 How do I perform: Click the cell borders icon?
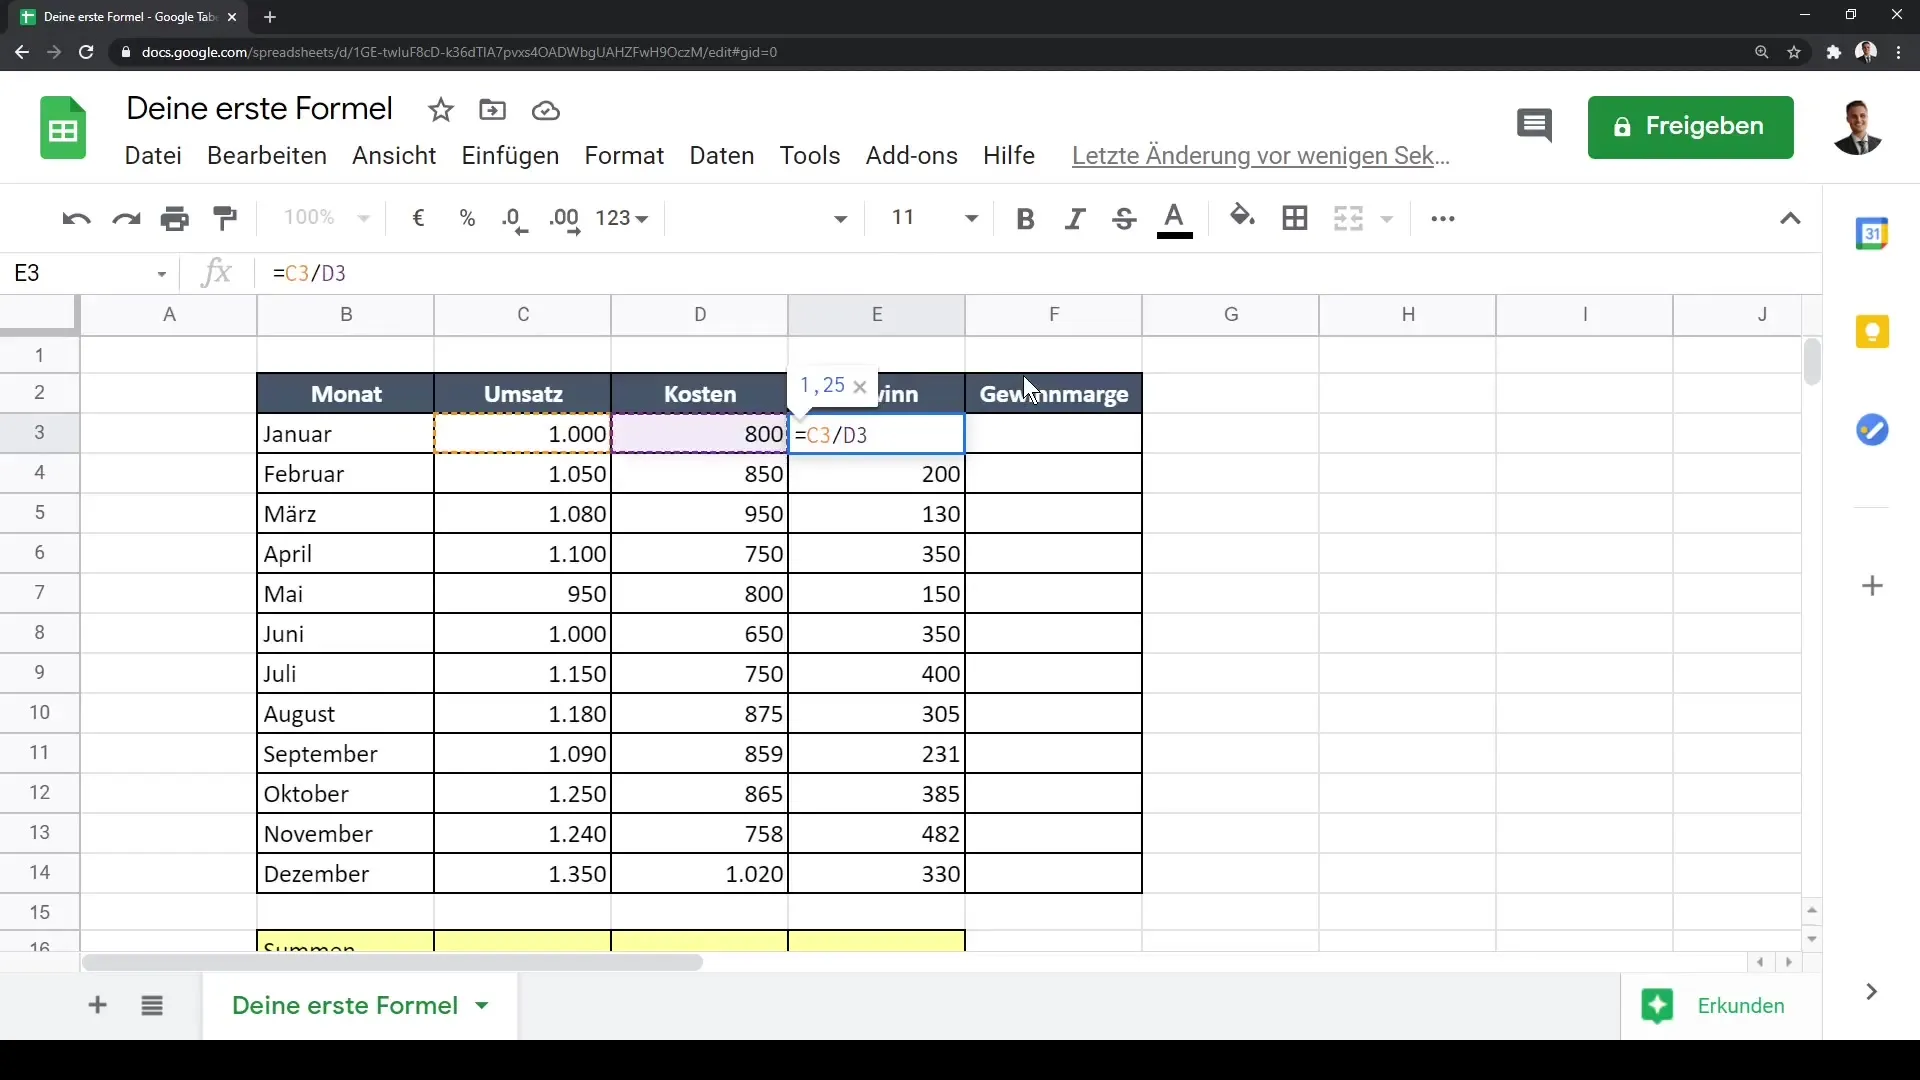coord(1294,216)
